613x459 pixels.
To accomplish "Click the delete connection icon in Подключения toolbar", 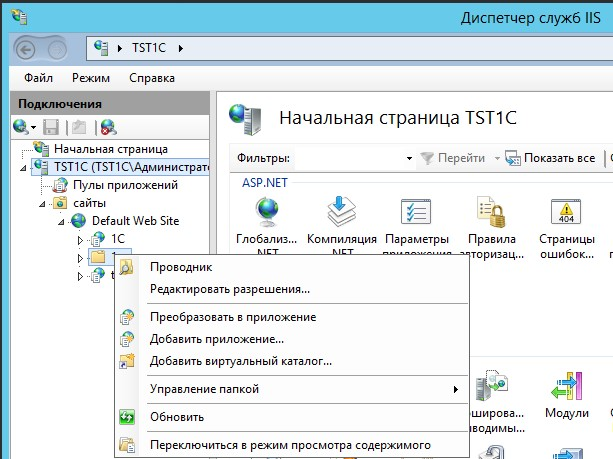I will point(108,127).
